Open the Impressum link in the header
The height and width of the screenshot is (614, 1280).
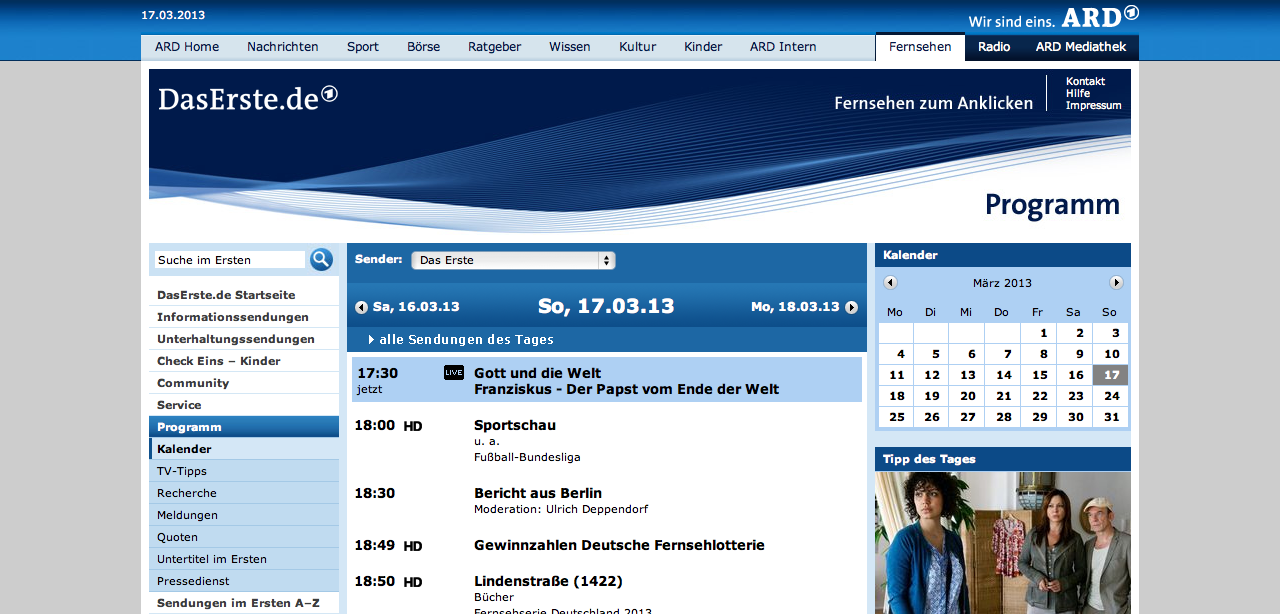[1093, 106]
